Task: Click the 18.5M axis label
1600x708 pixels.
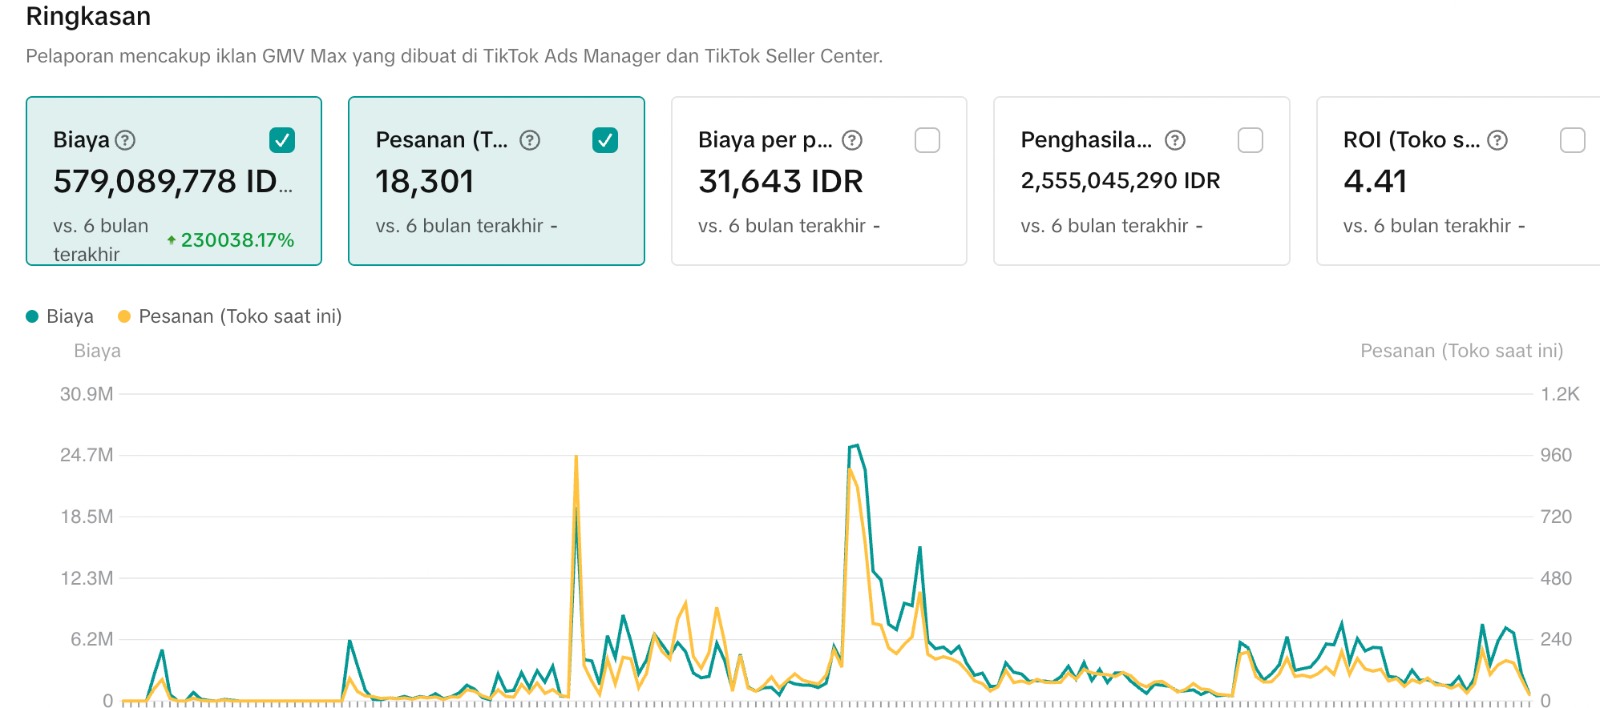Action: 86,517
